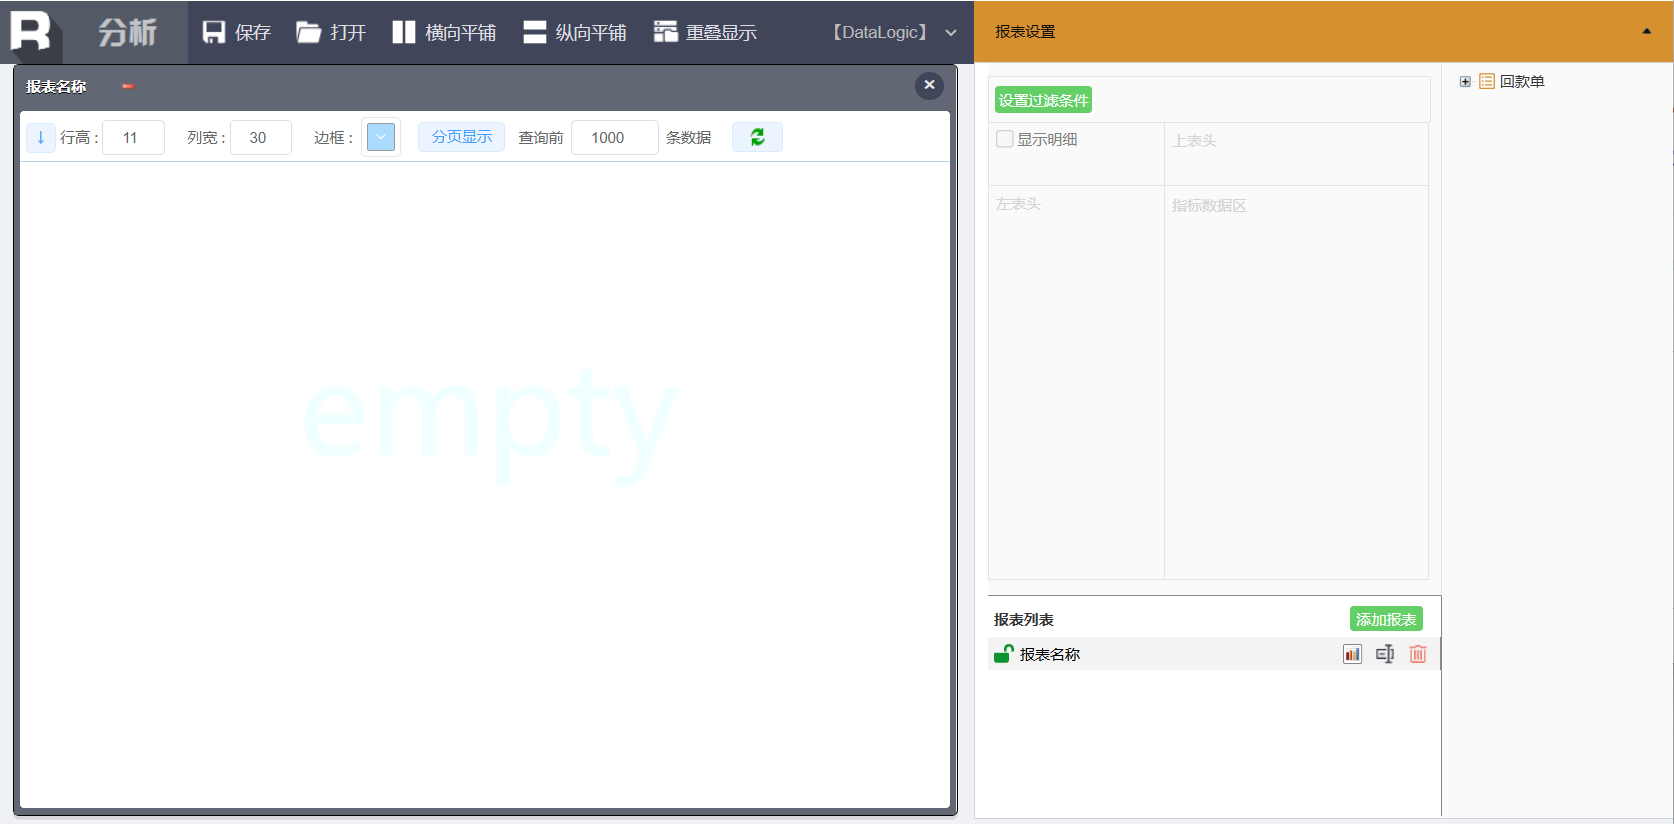Expand the 回款单 tree node
This screenshot has height=824, width=1674.
click(1465, 82)
